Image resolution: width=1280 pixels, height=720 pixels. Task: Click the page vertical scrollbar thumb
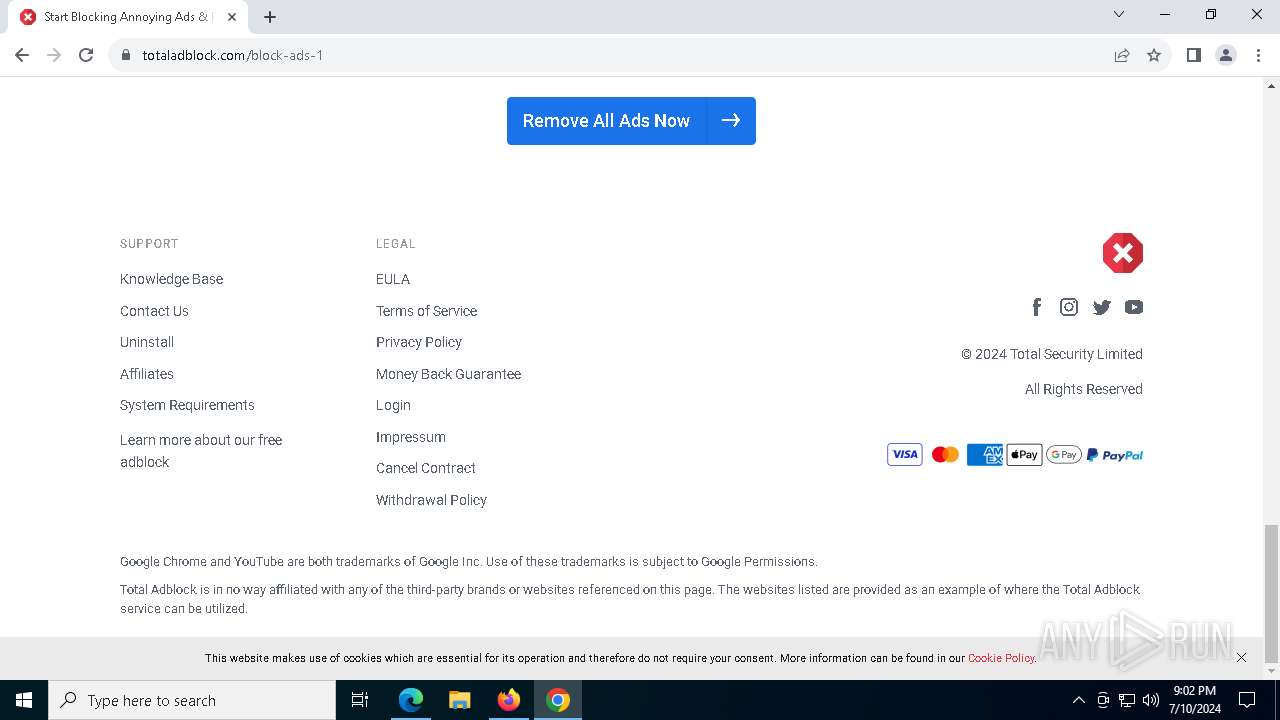click(x=1271, y=594)
